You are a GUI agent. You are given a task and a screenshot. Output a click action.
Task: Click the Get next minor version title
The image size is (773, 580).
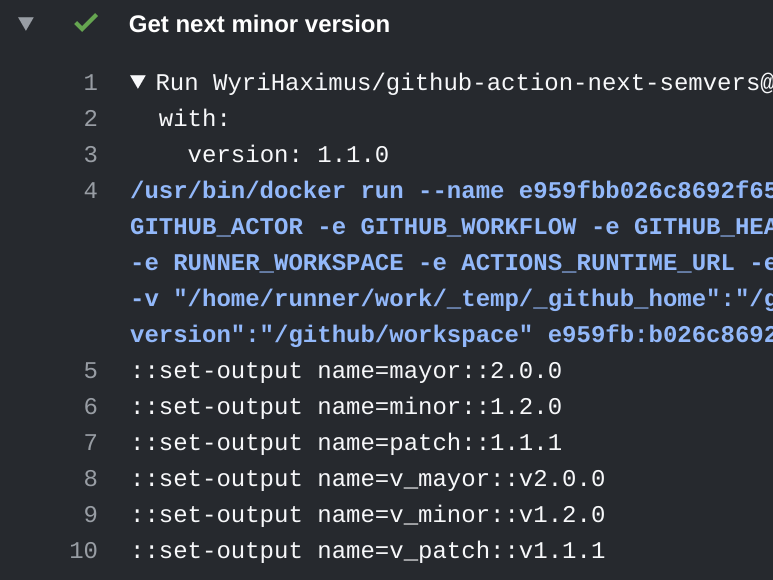(x=259, y=24)
